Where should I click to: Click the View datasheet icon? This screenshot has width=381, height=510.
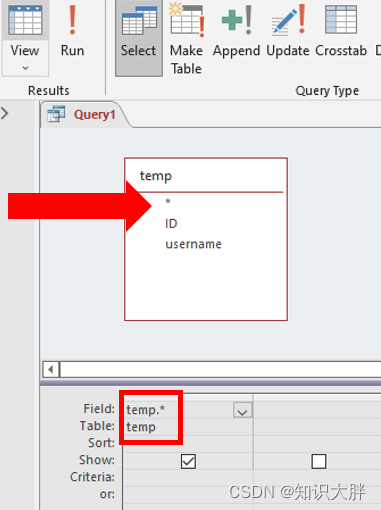pyautogui.click(x=25, y=19)
